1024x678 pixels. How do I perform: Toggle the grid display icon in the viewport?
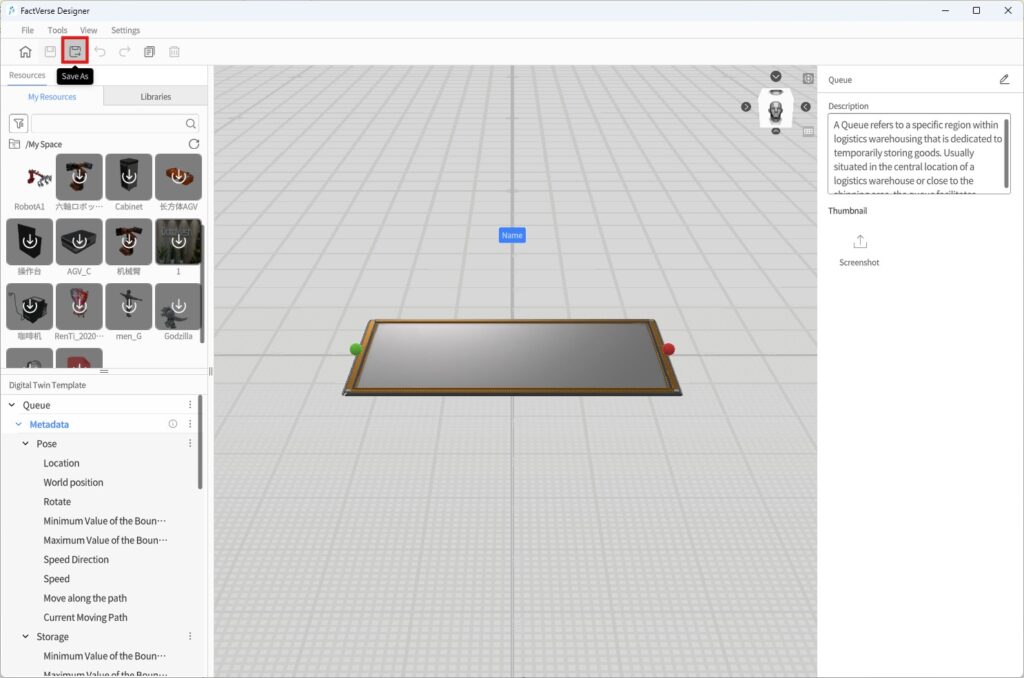(x=808, y=130)
